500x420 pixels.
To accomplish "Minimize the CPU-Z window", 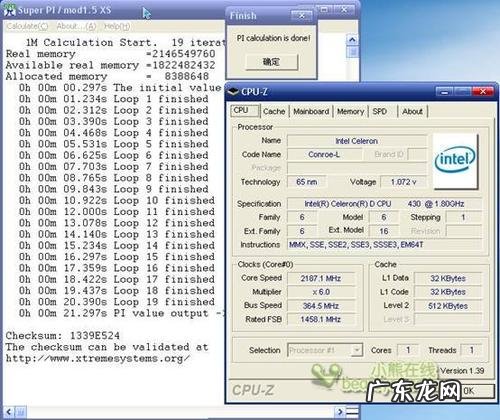I will (445, 91).
